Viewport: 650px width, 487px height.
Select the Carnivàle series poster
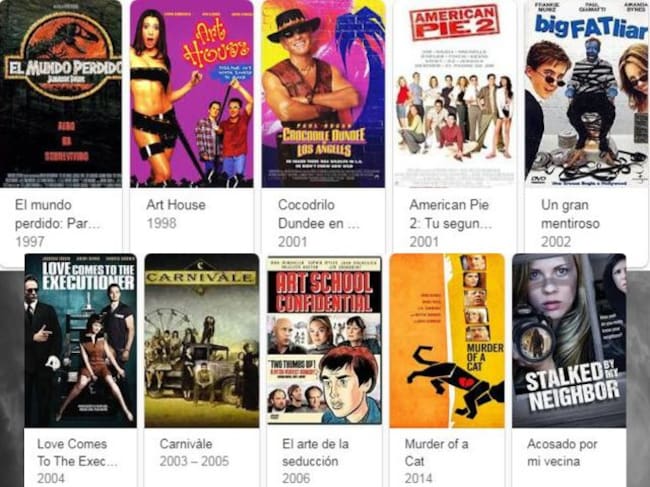(202, 340)
